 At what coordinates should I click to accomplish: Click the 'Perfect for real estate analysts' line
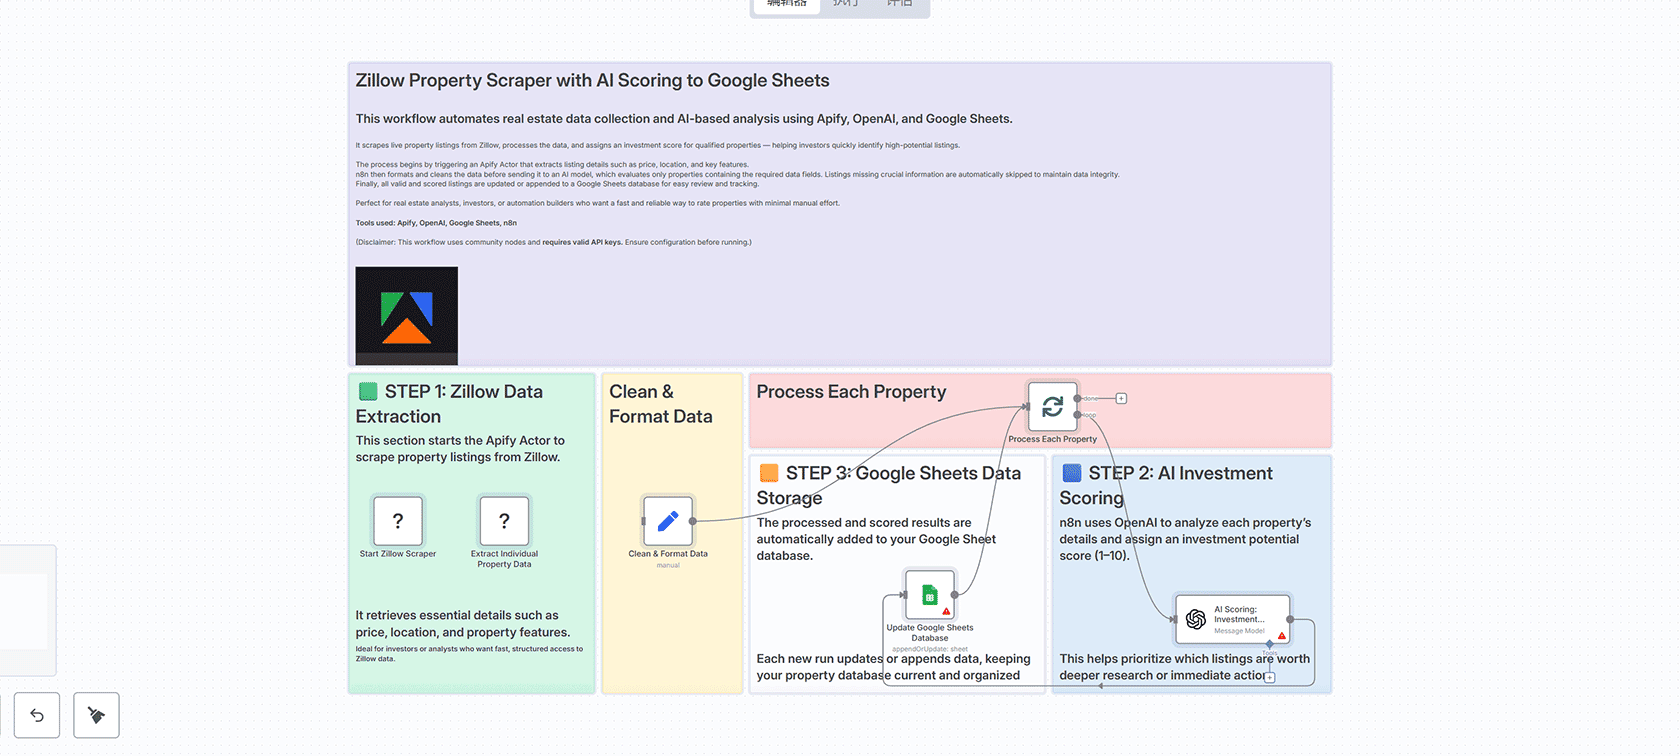pos(598,203)
